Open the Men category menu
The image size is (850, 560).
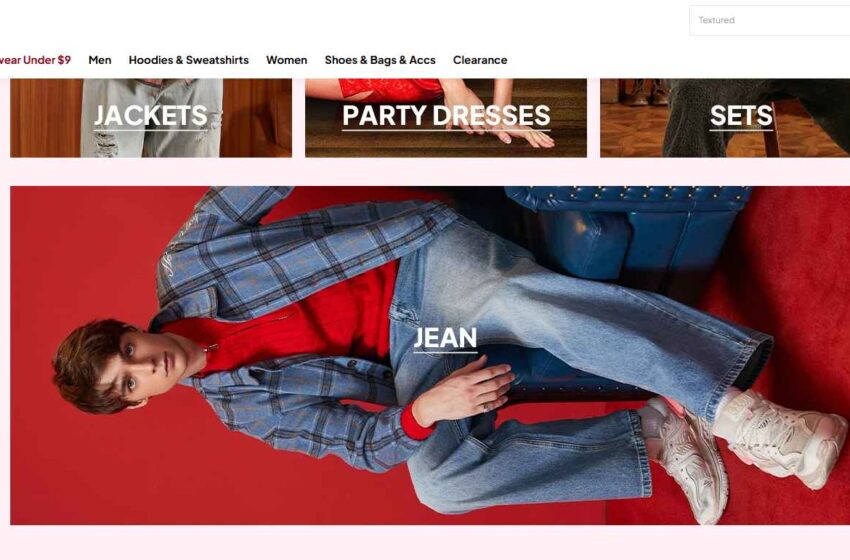[100, 60]
